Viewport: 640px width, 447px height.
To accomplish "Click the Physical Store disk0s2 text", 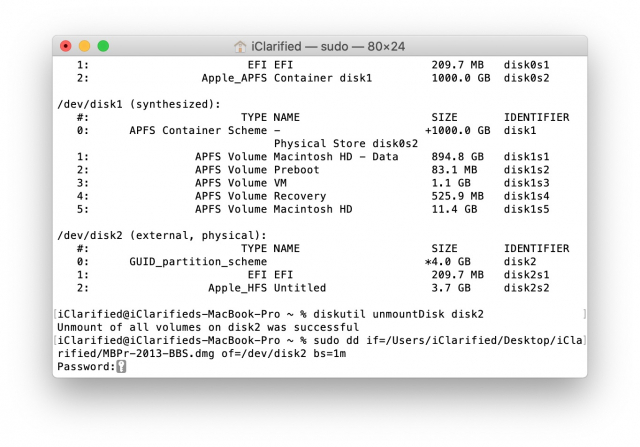I will [x=346, y=144].
